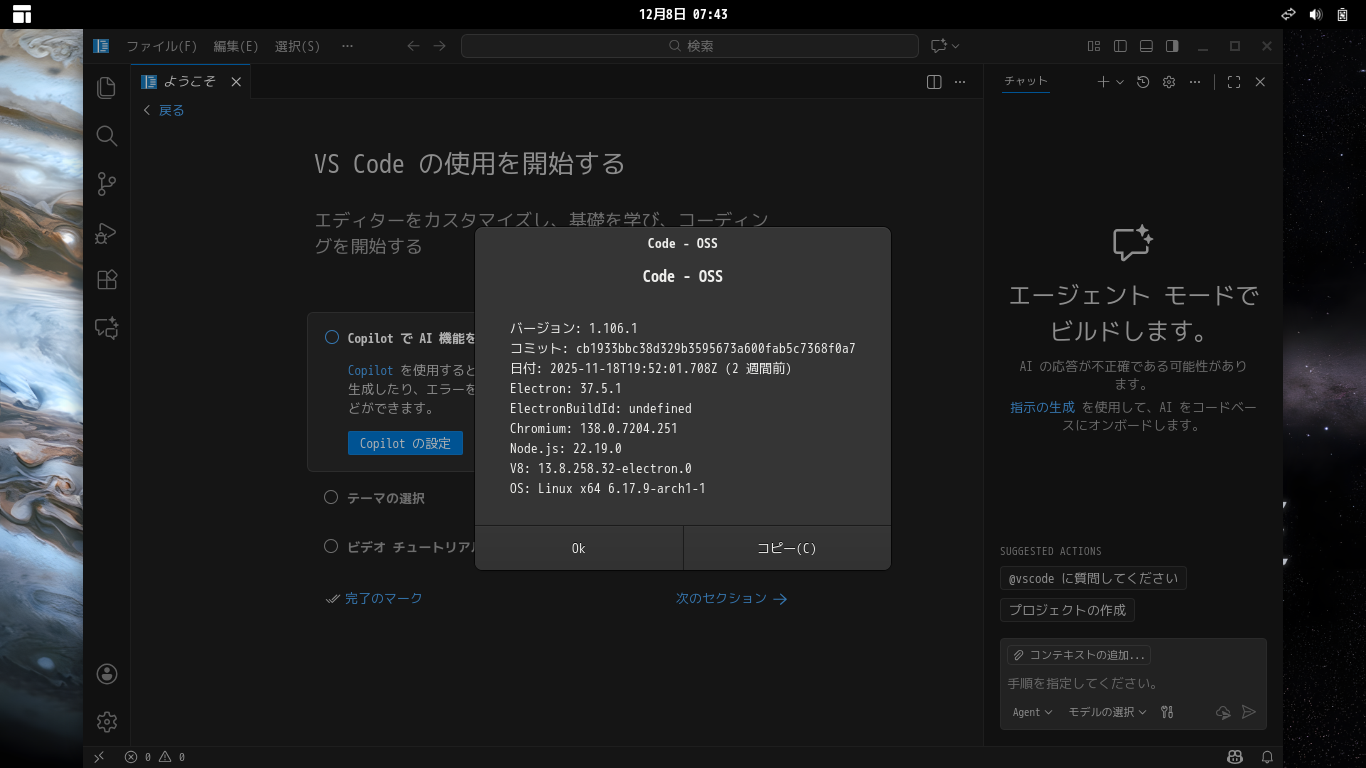Click the Copilot icon in the status bar
Viewport: 1366px width, 768px height.
pos(1234,757)
